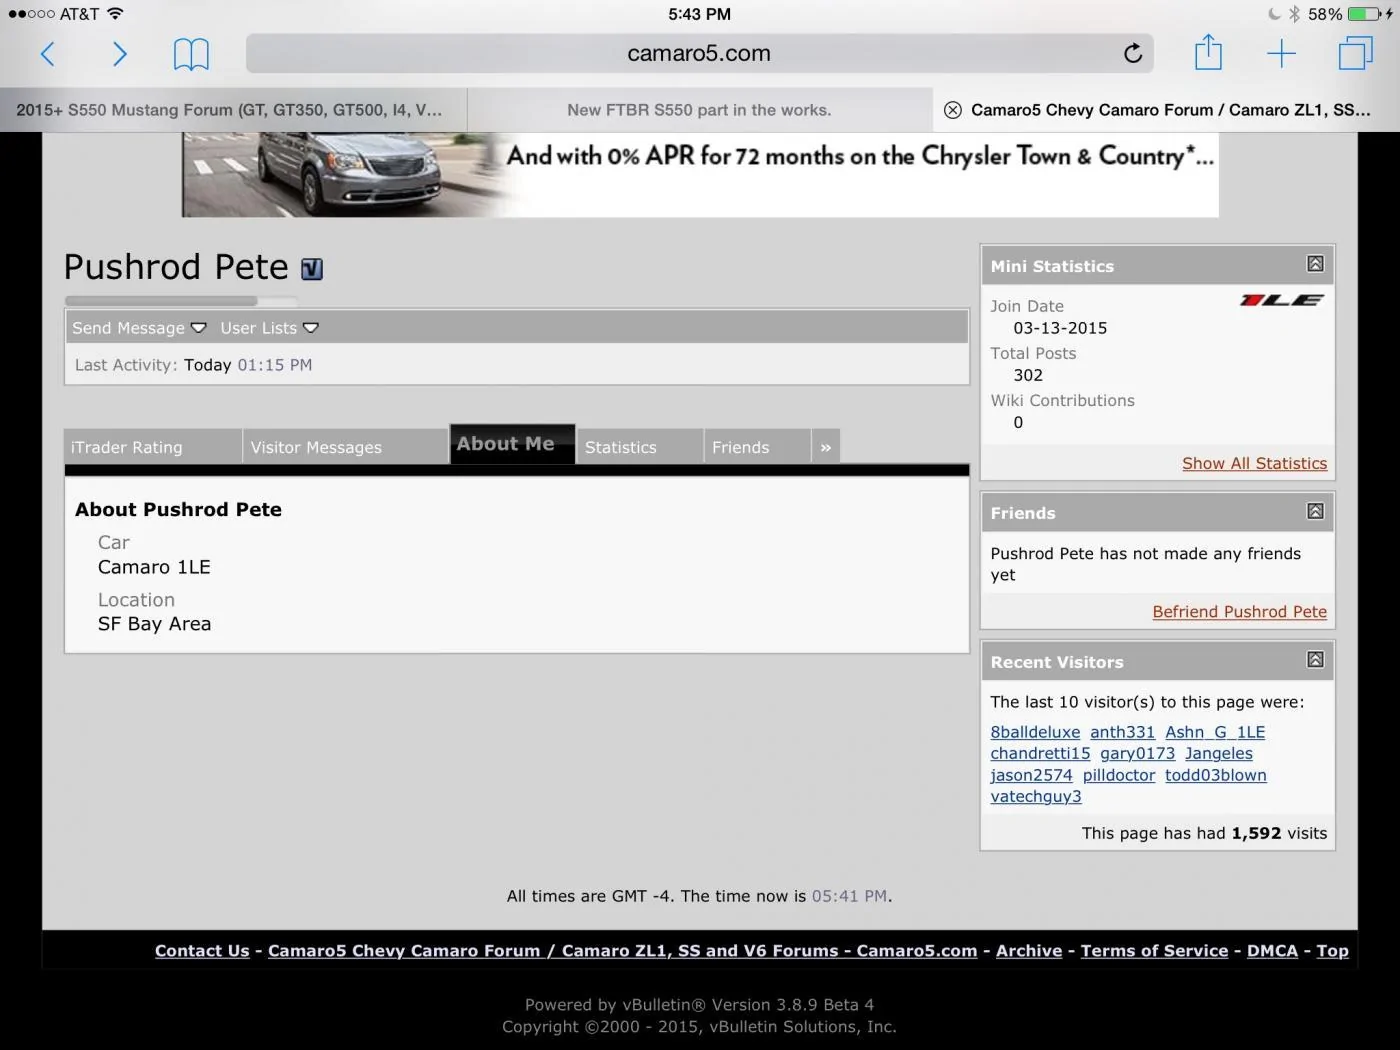The width and height of the screenshot is (1400, 1050).
Task: Click the SF Bay Area location value
Action: point(154,624)
